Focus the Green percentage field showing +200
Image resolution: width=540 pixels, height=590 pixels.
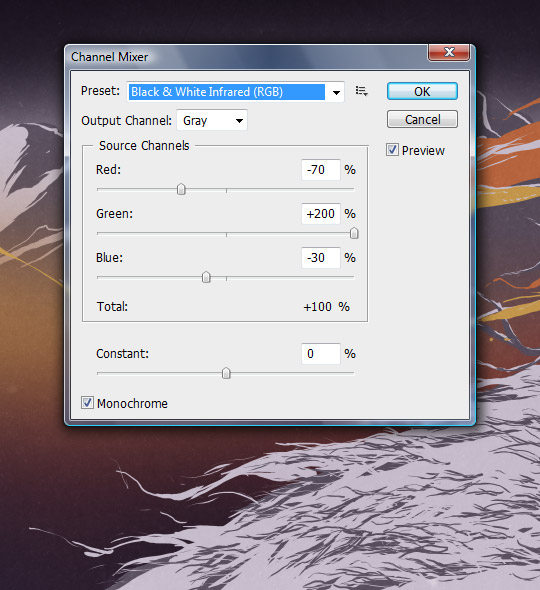click(x=321, y=214)
